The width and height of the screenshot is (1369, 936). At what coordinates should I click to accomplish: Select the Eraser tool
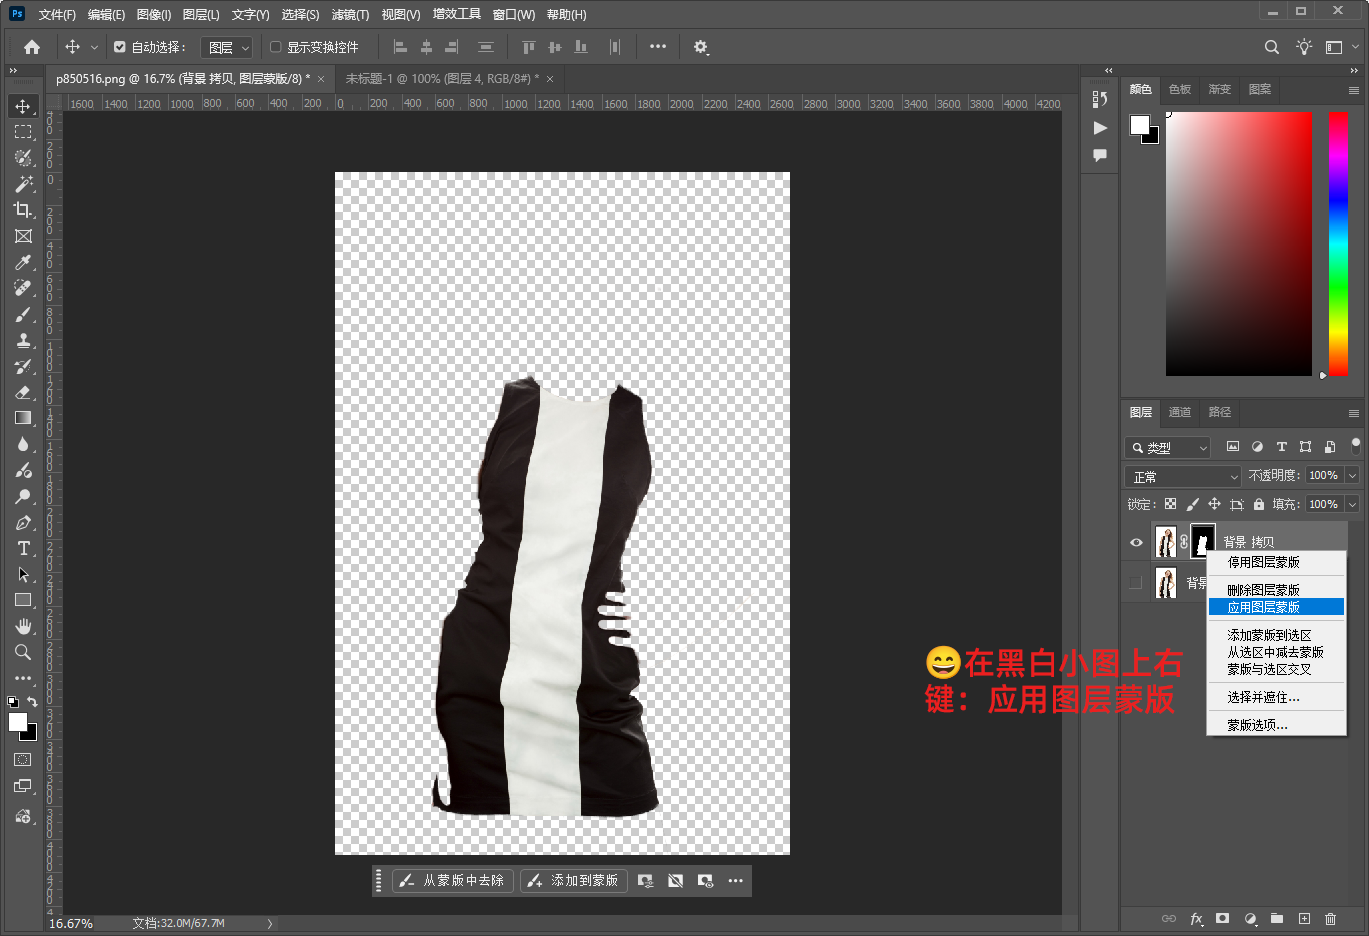coord(23,392)
